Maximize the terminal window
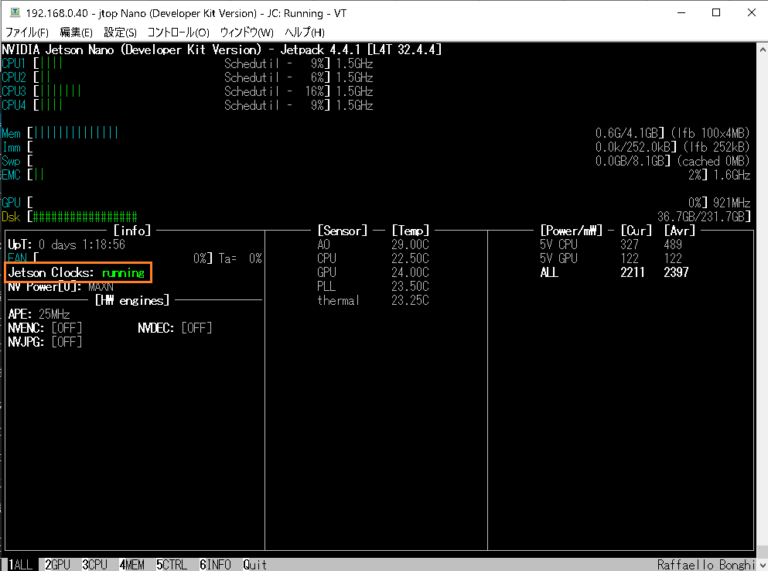 click(715, 13)
